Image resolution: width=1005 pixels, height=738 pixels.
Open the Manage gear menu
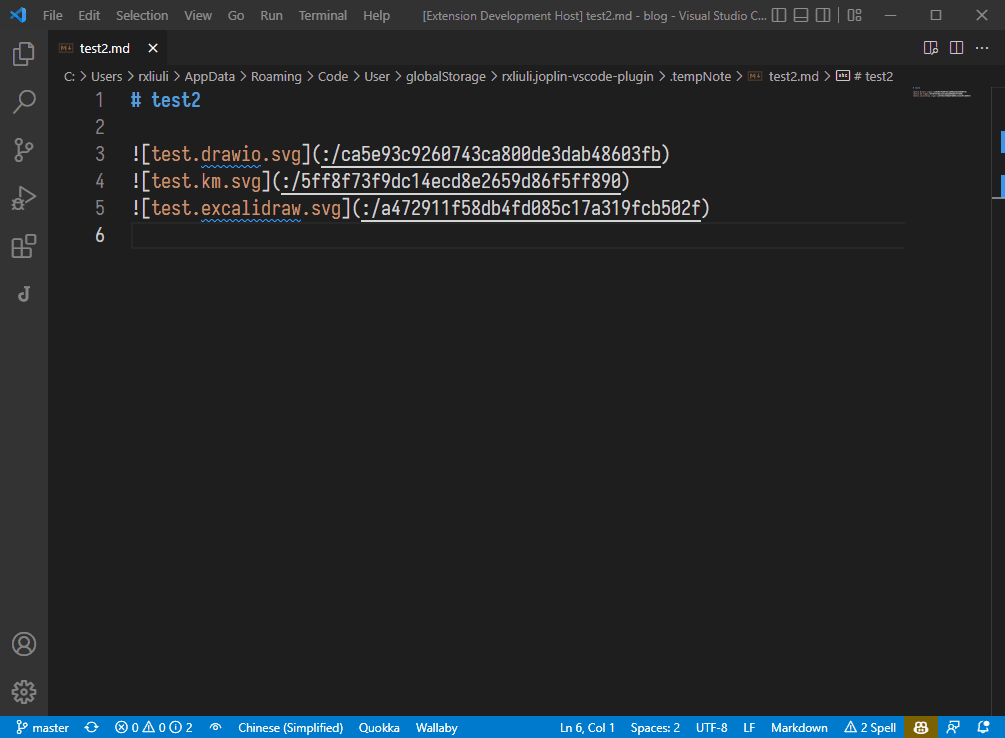pyautogui.click(x=24, y=692)
